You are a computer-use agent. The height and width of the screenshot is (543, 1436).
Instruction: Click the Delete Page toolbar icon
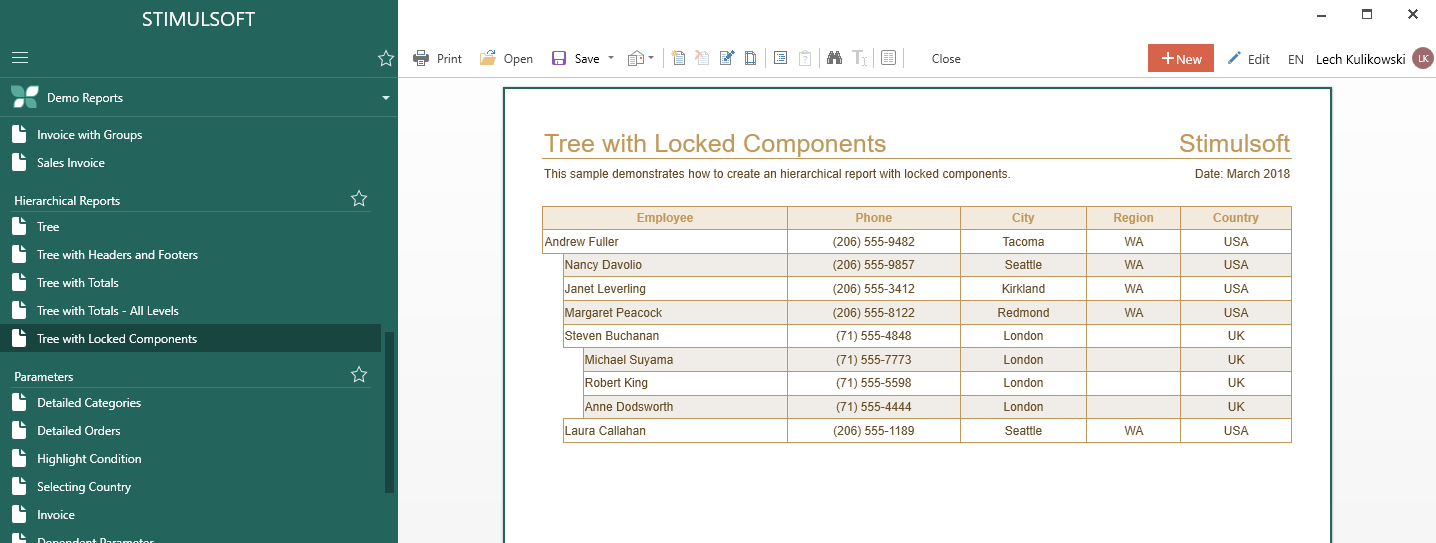(x=702, y=58)
